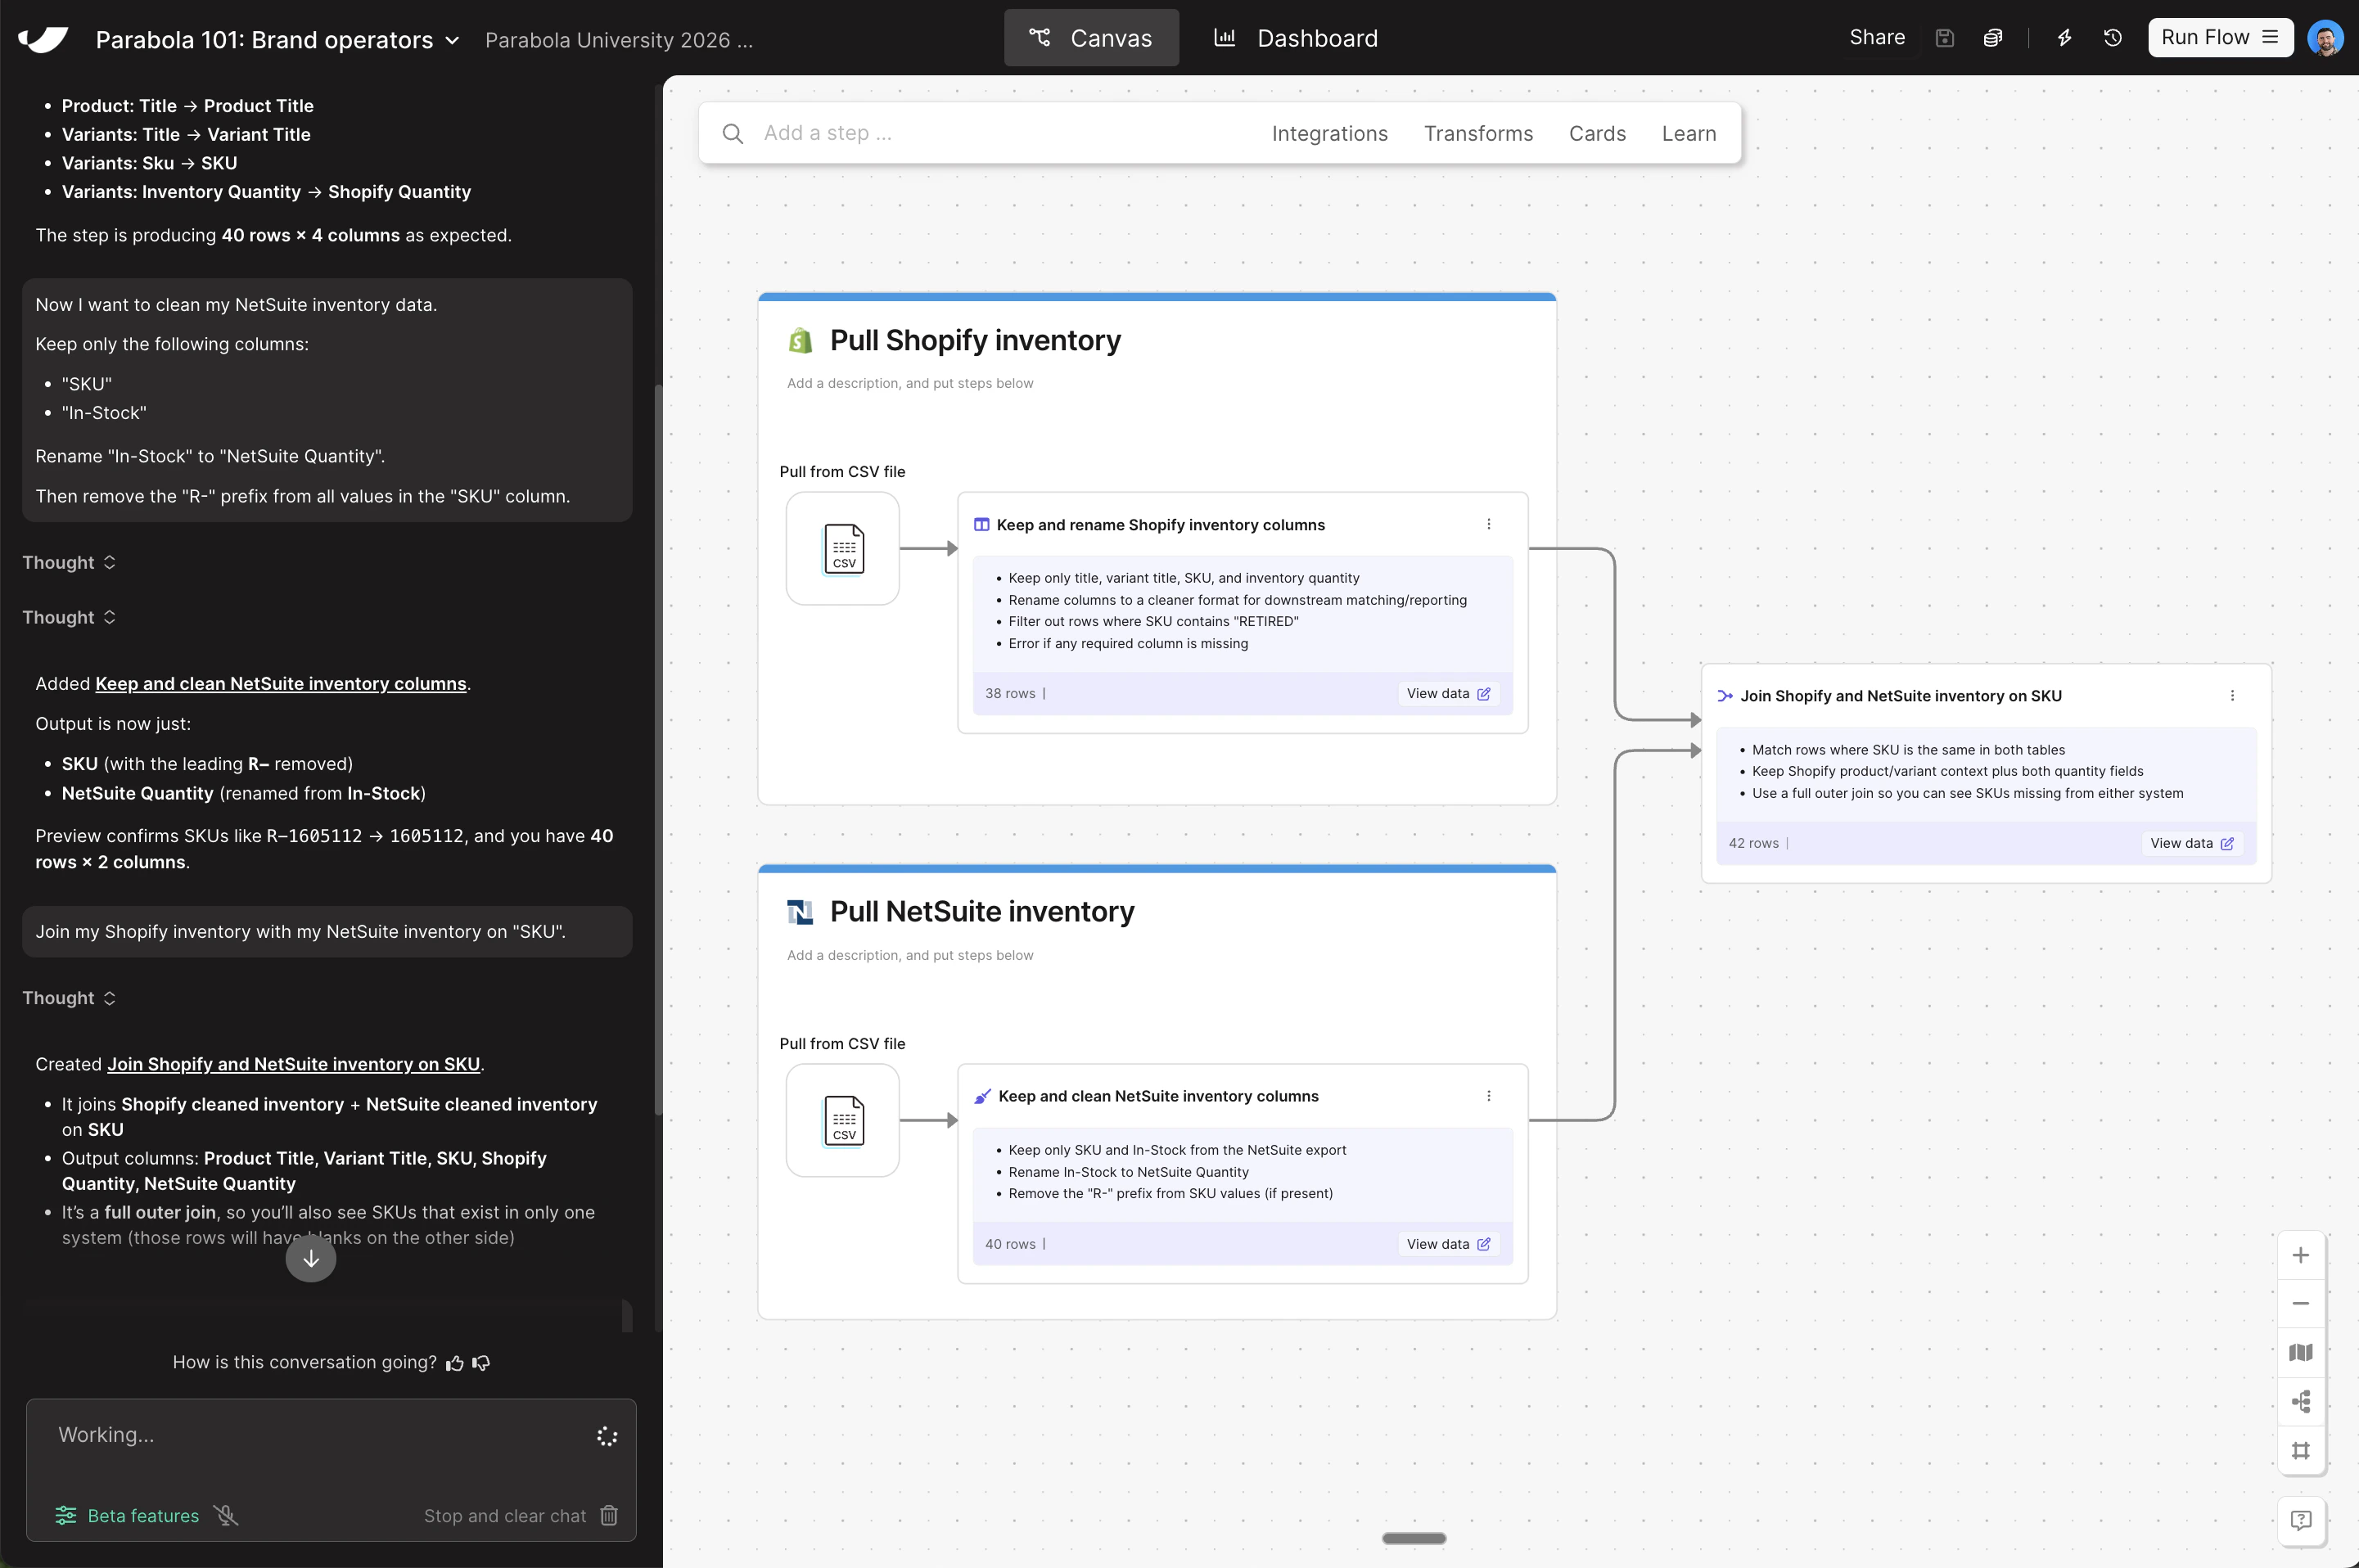Click the thumbs down feedback icon
This screenshot has width=2359, height=1568.
point(481,1363)
